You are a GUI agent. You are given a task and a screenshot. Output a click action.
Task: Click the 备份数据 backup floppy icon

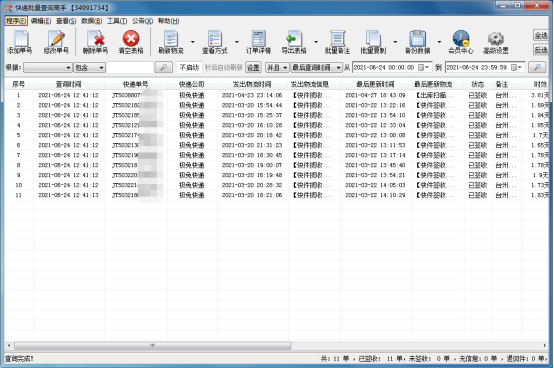point(417,38)
